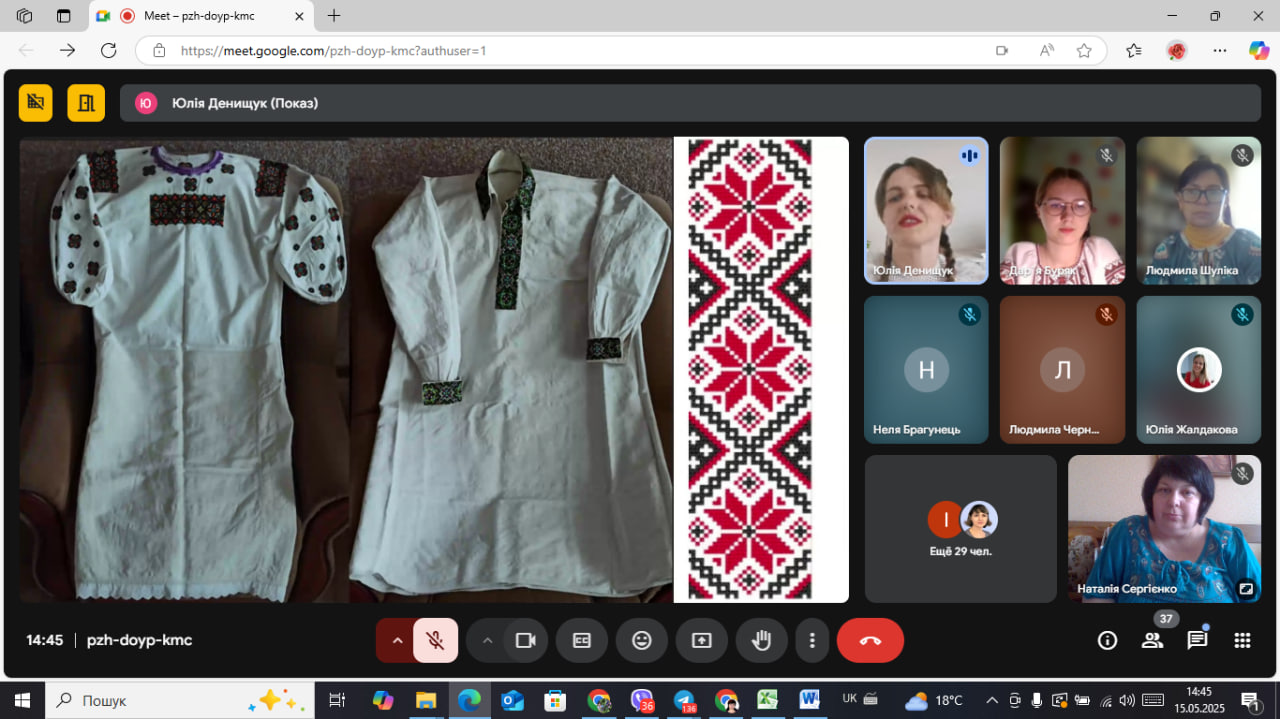Open the meeting details info icon

tap(1107, 641)
